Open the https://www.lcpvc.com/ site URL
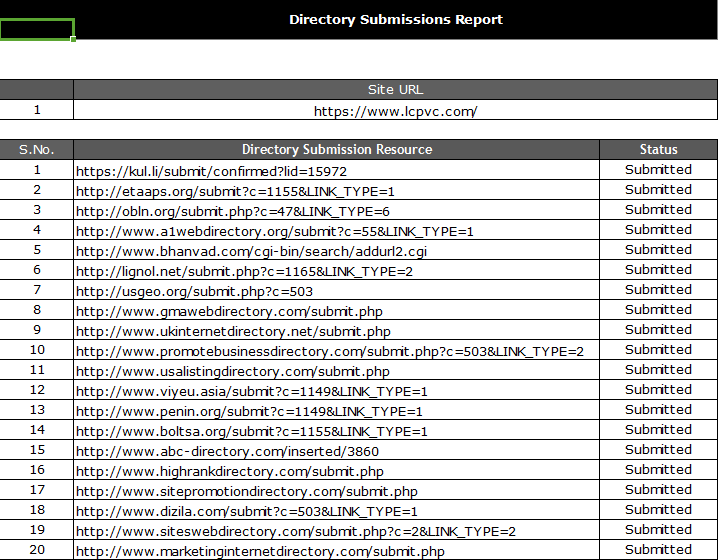 [396, 111]
